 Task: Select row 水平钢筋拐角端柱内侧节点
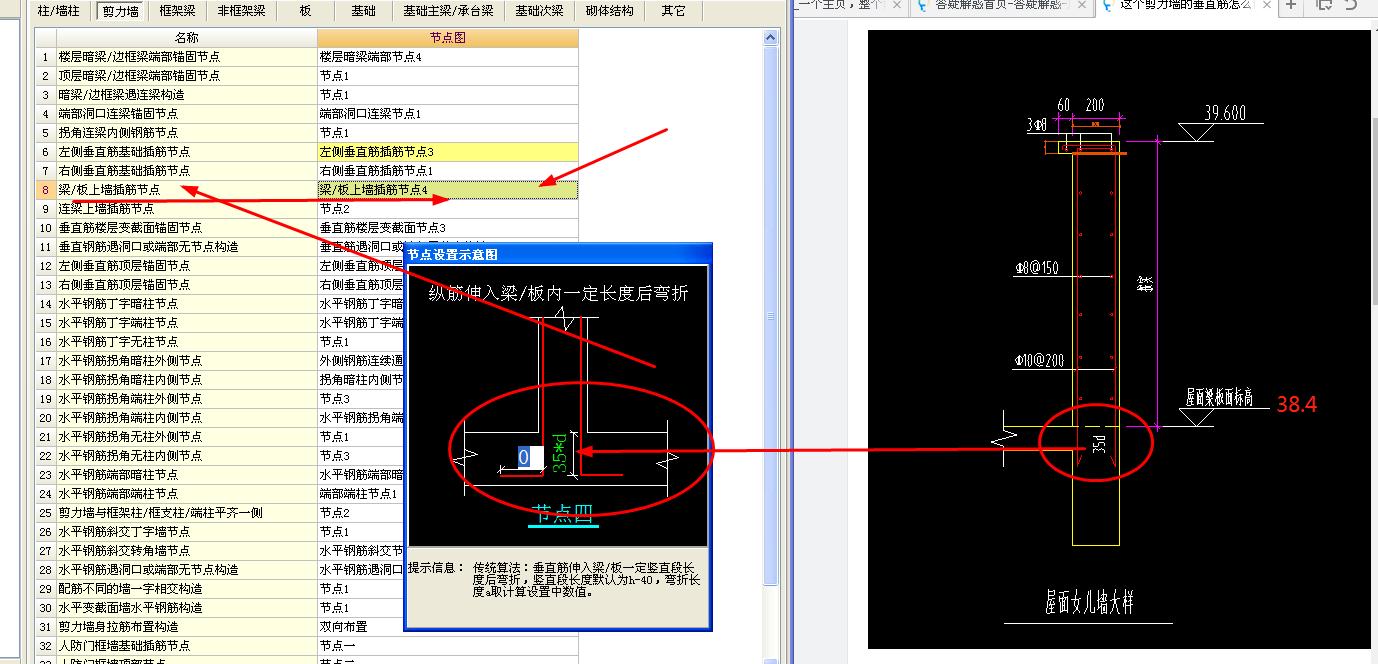pyautogui.click(x=186, y=418)
